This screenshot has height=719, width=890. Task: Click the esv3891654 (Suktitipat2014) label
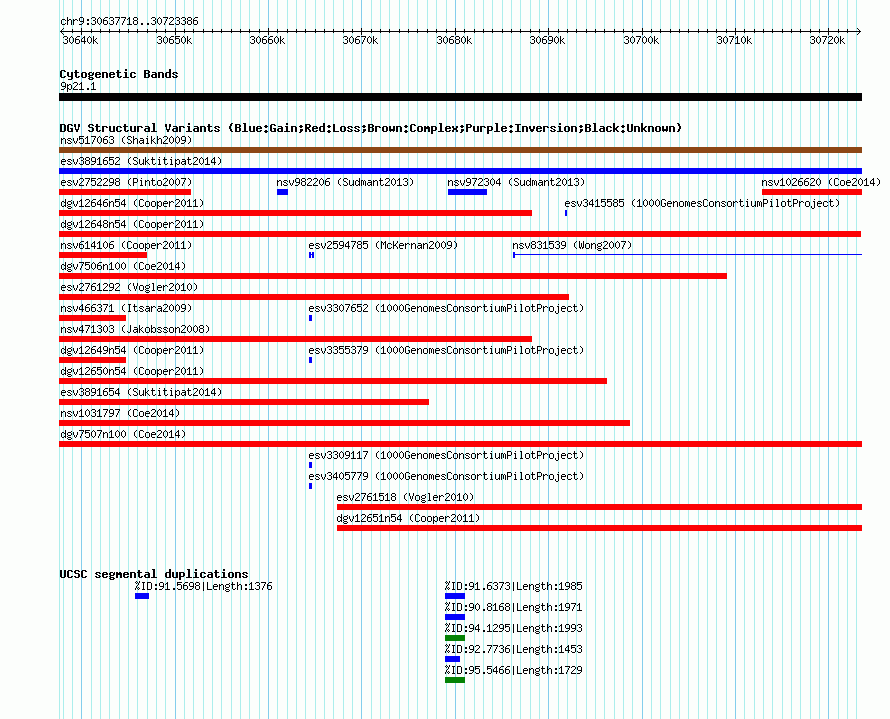coord(141,392)
